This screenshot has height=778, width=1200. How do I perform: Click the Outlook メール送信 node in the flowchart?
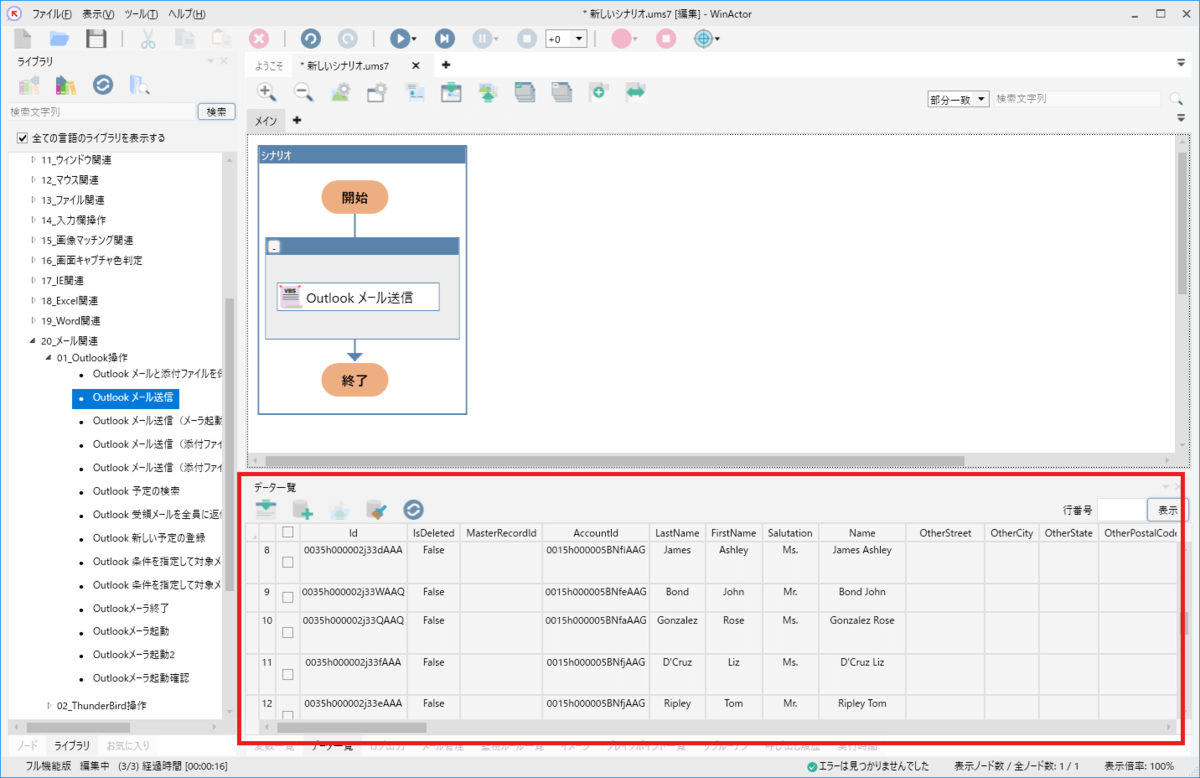358,297
